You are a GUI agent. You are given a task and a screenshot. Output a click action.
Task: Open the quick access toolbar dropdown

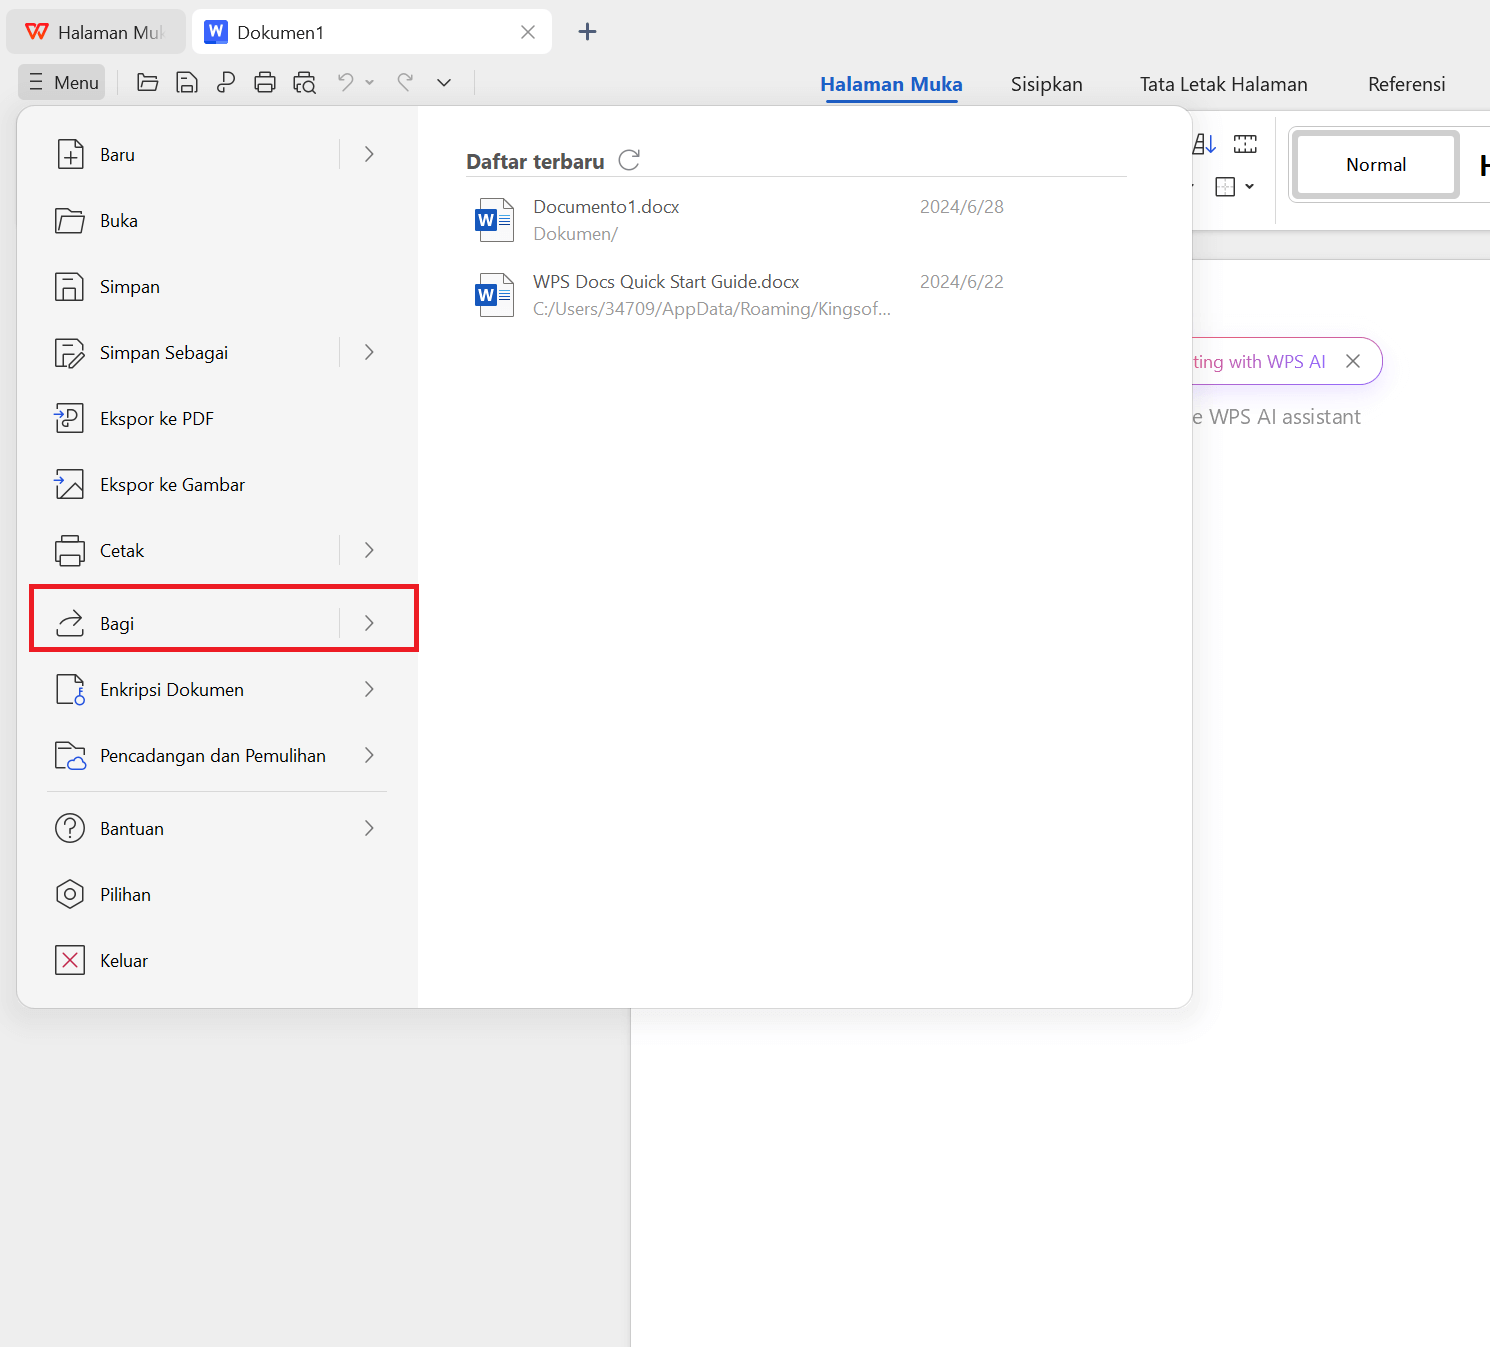tap(444, 83)
